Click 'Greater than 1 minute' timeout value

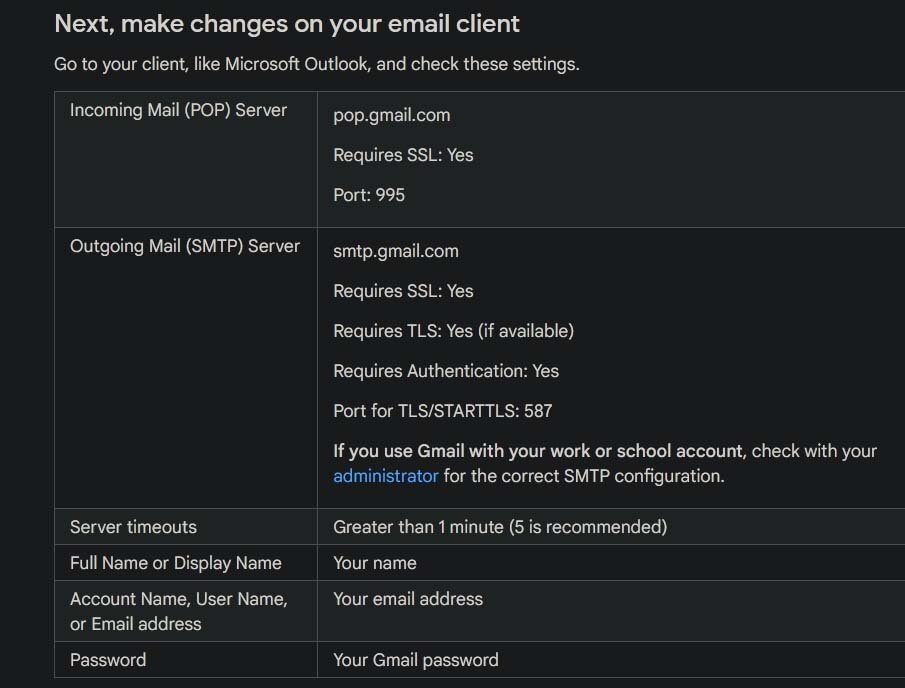pyautogui.click(x=499, y=527)
